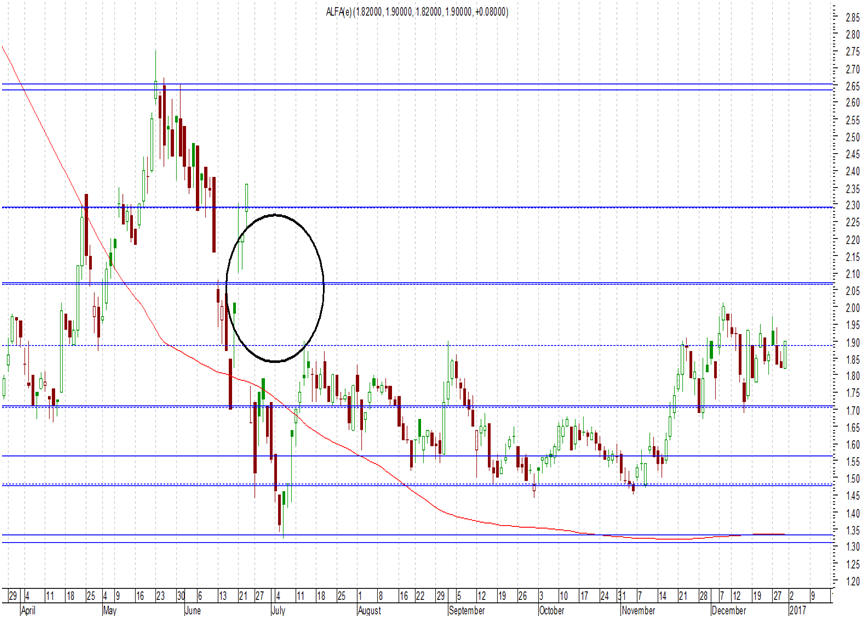Select the 1.90 price axis label
The image size is (864, 618).
(x=852, y=343)
